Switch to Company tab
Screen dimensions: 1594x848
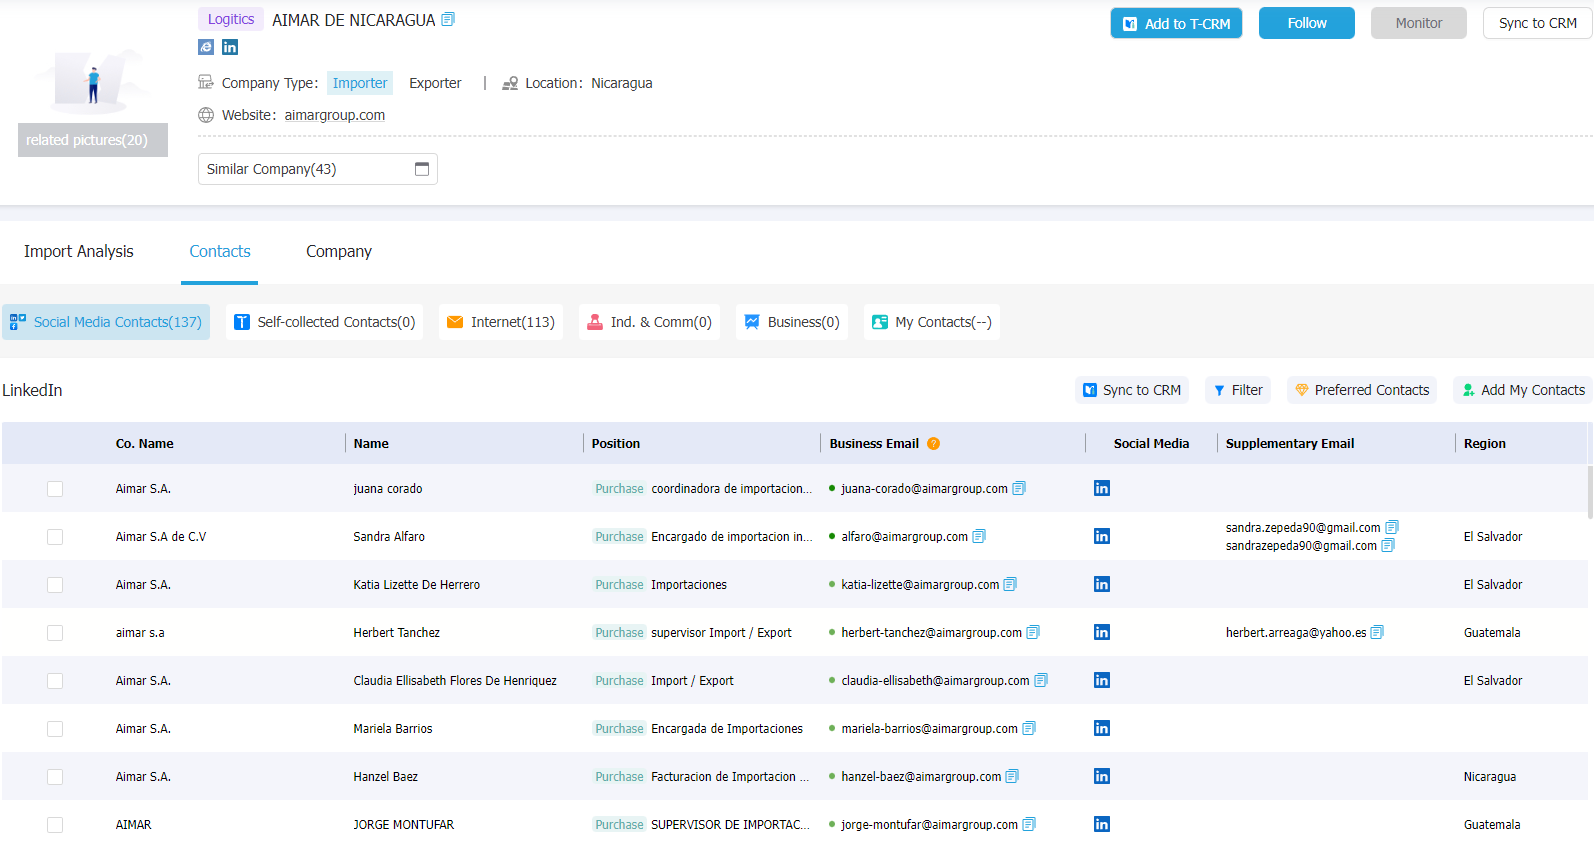(339, 251)
